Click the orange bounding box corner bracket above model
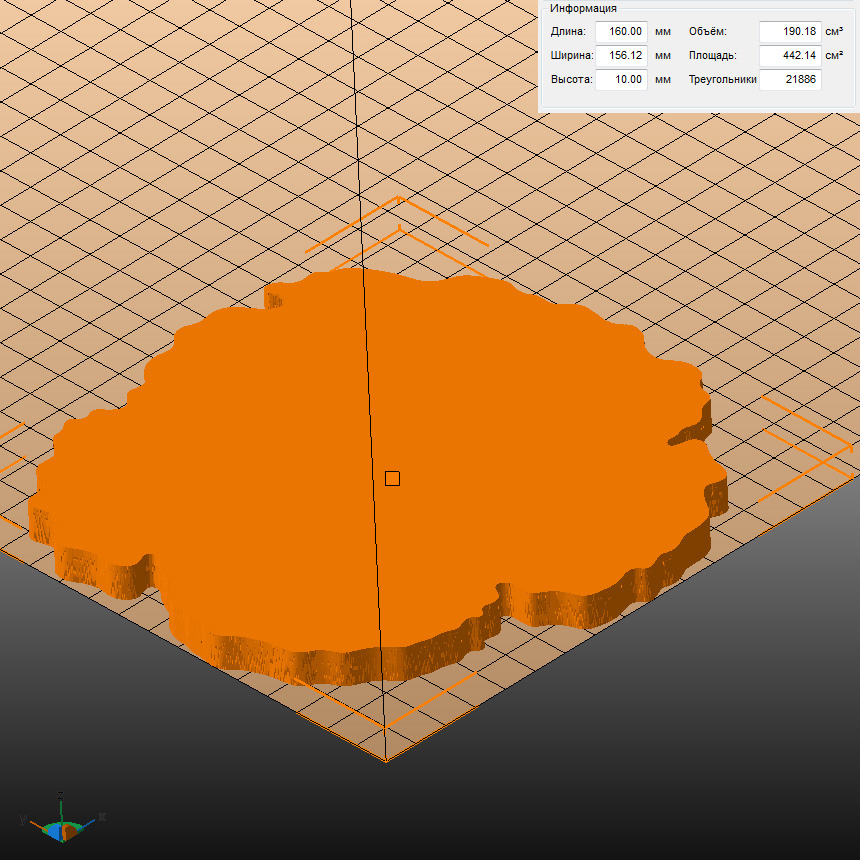 399,199
